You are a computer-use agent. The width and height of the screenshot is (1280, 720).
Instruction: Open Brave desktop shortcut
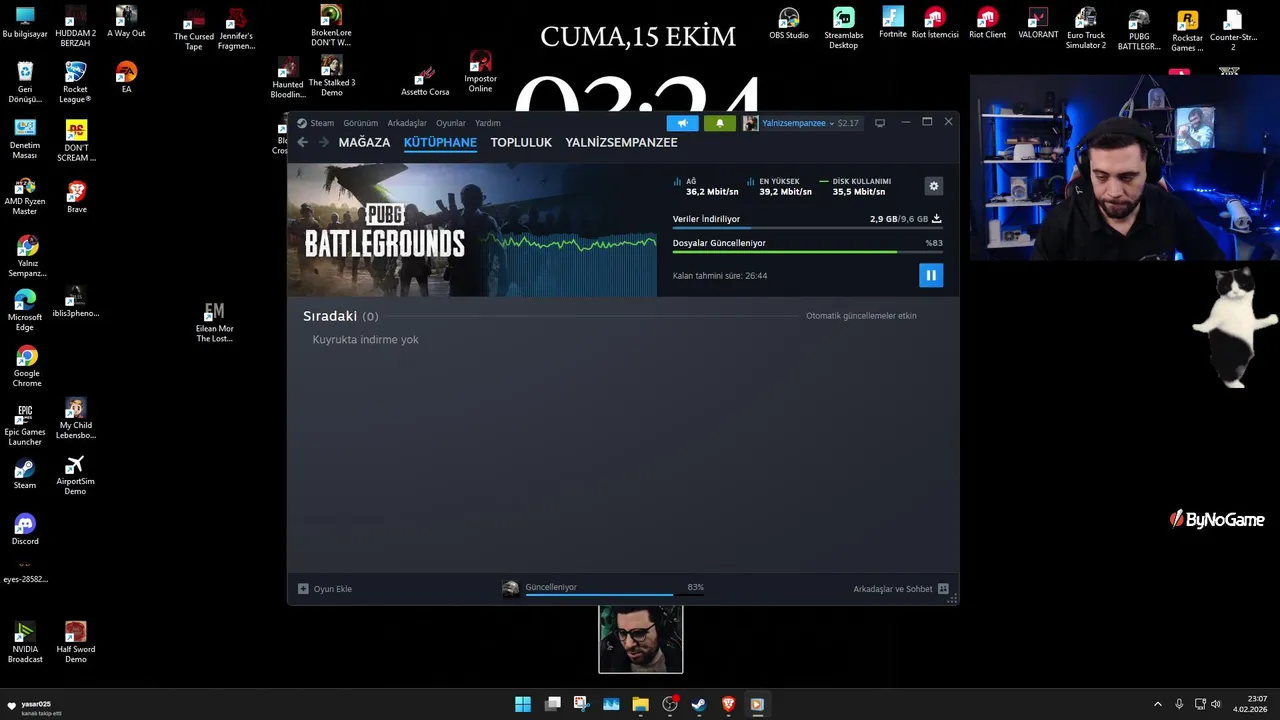(x=76, y=197)
